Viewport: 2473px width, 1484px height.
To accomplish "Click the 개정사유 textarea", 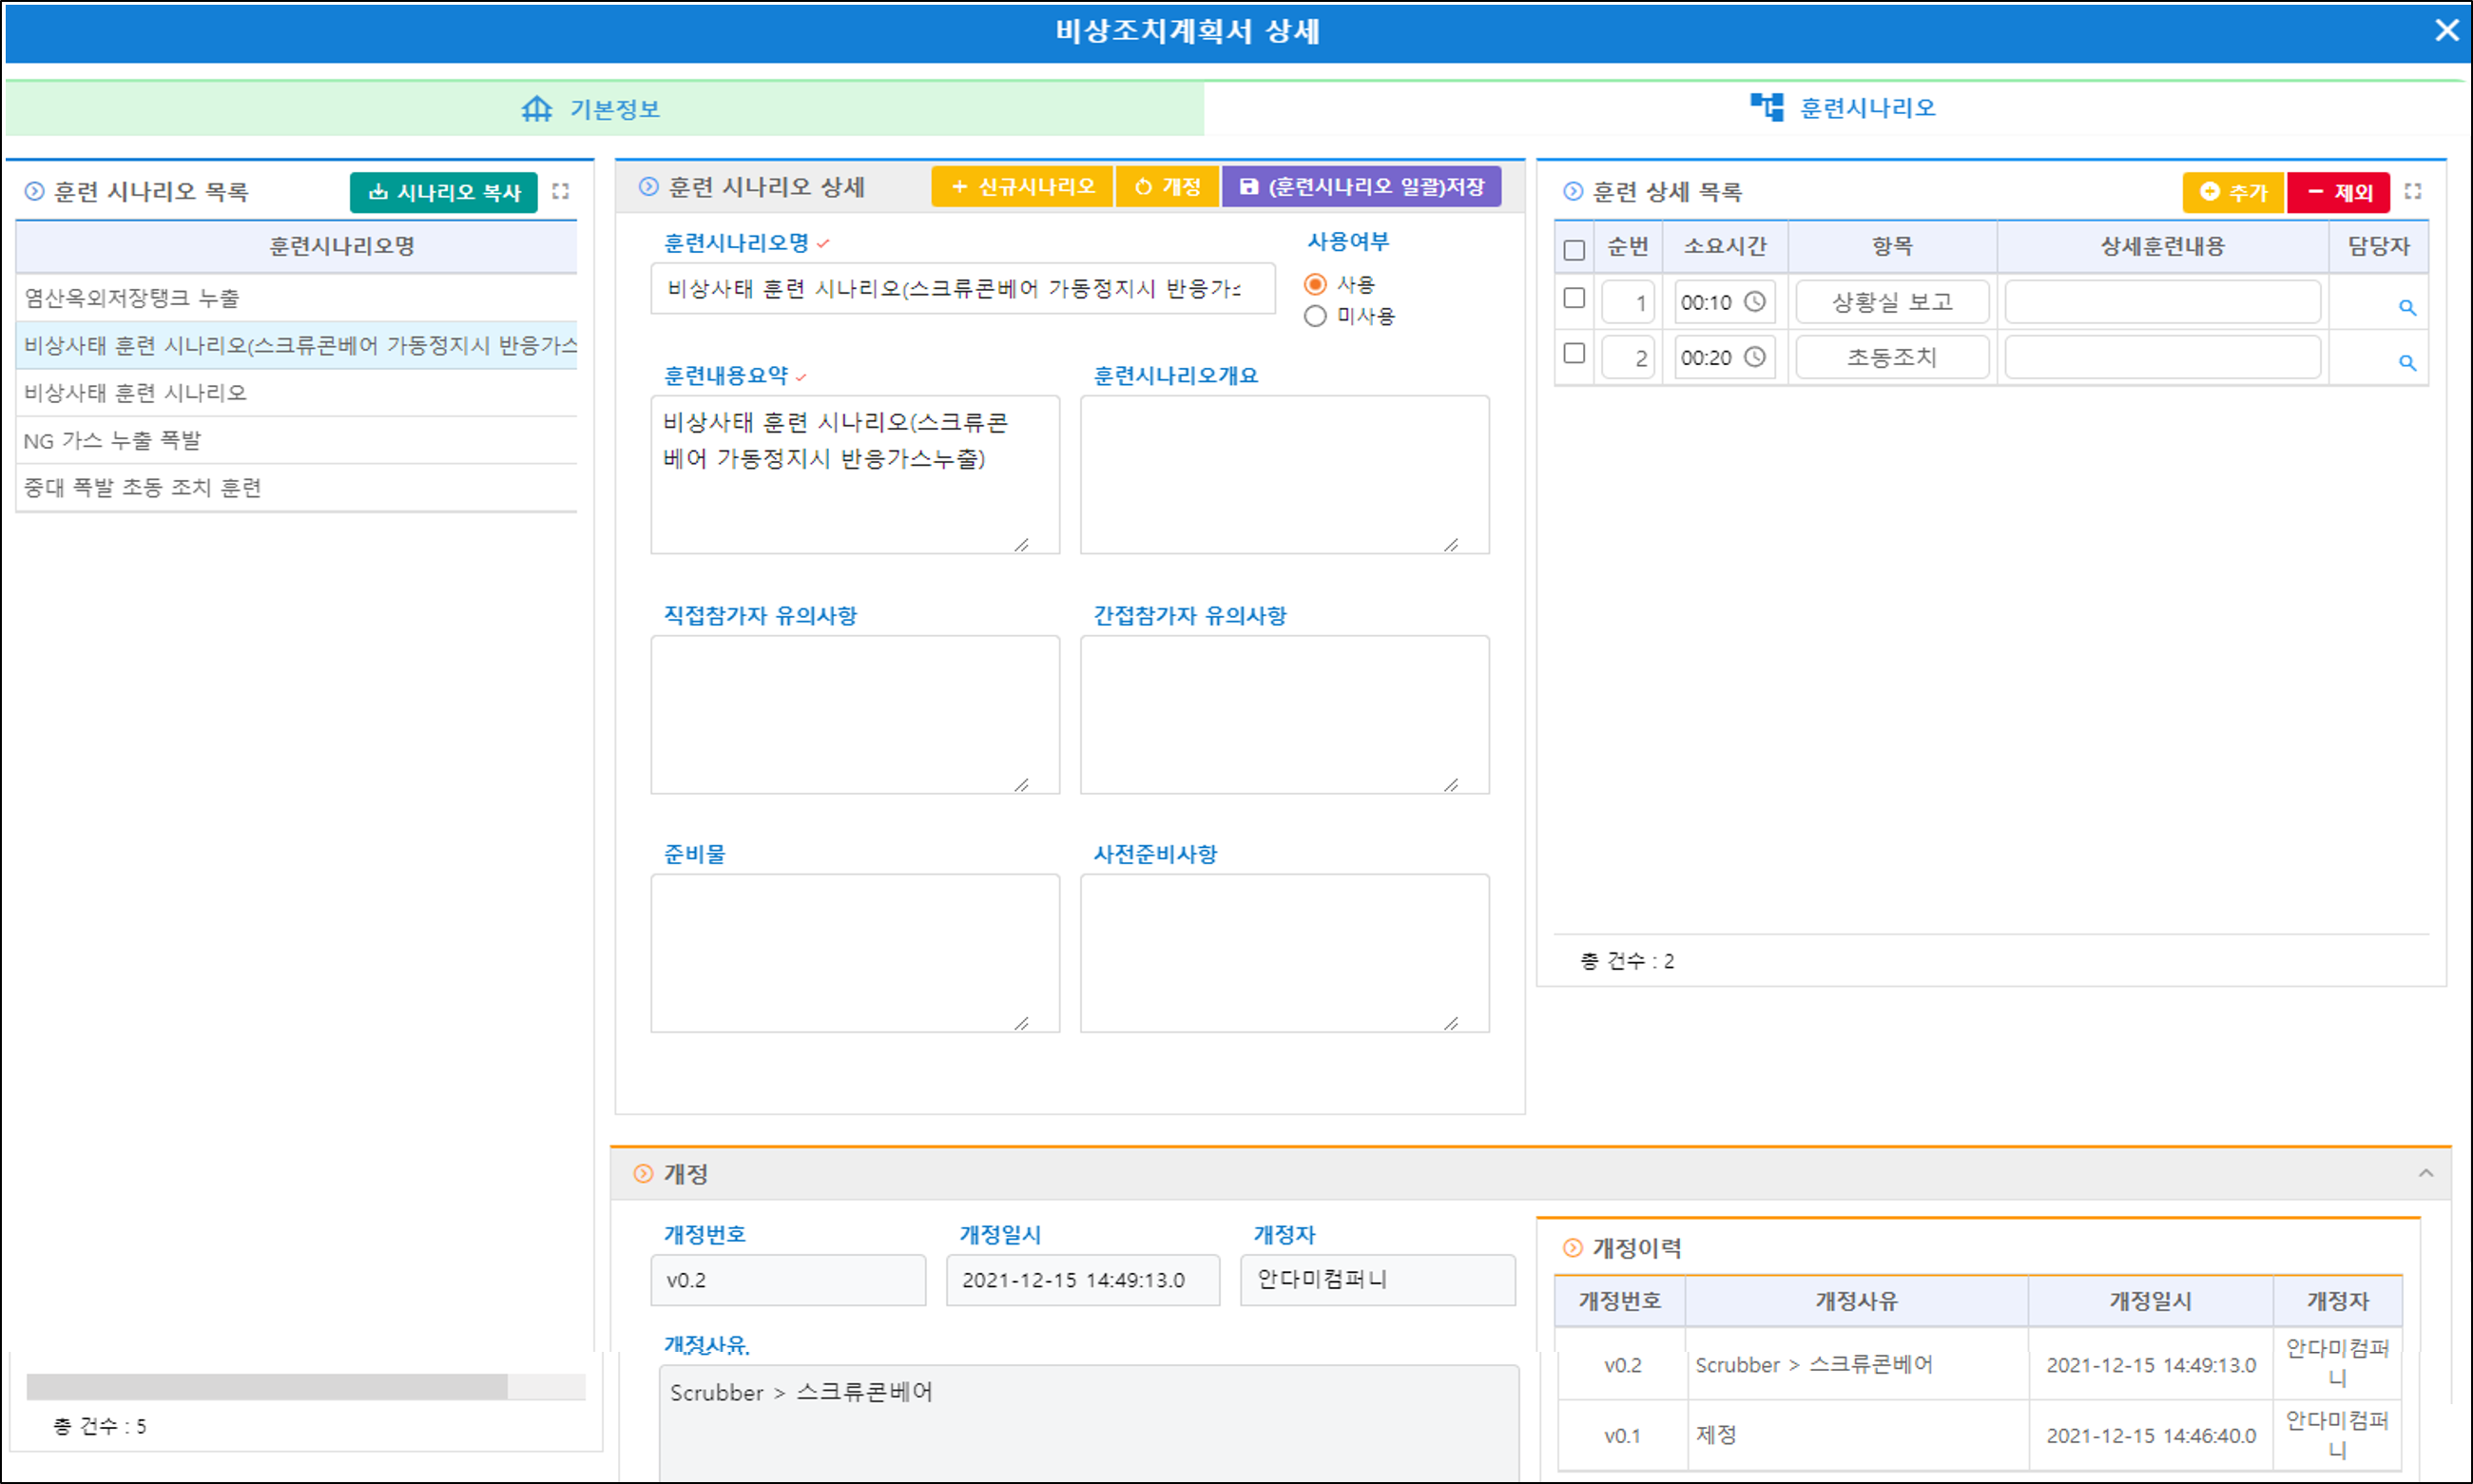I will coord(1089,1425).
